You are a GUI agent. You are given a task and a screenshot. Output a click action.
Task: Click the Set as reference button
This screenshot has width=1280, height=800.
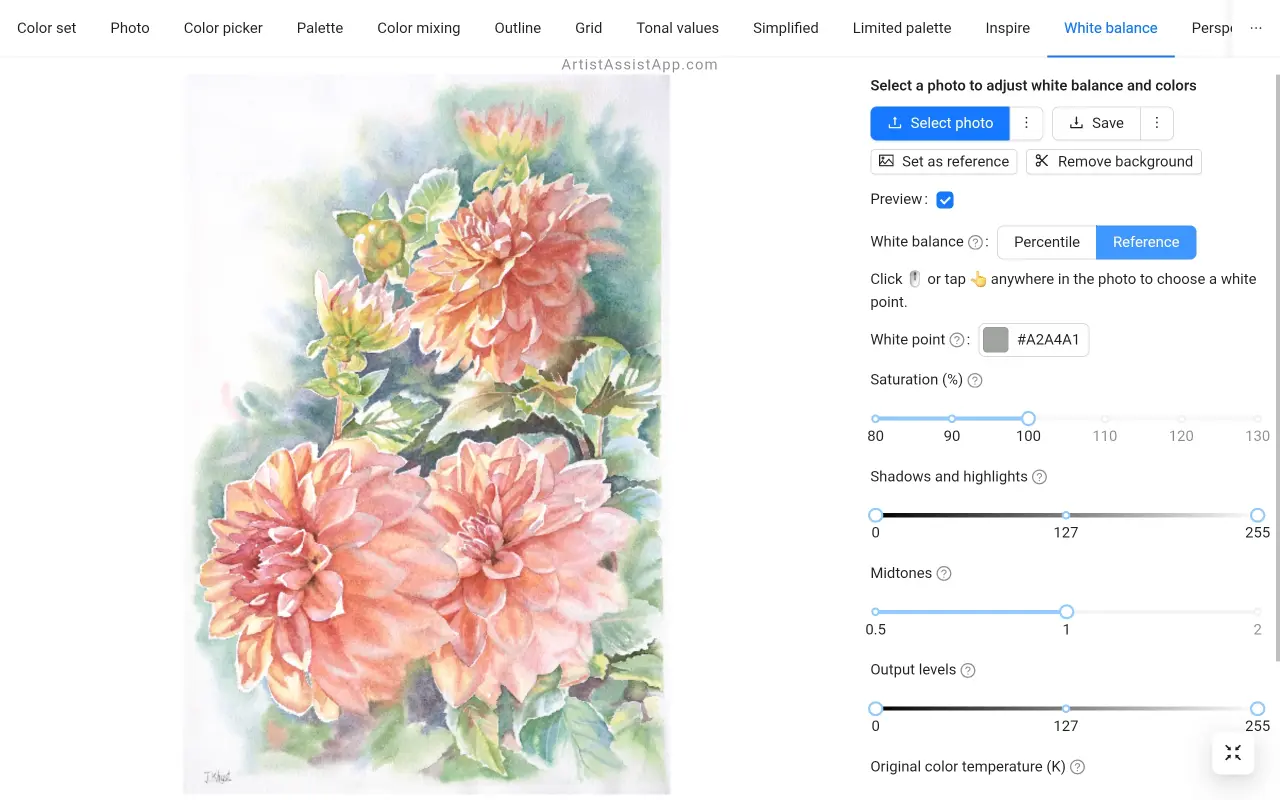(943, 162)
